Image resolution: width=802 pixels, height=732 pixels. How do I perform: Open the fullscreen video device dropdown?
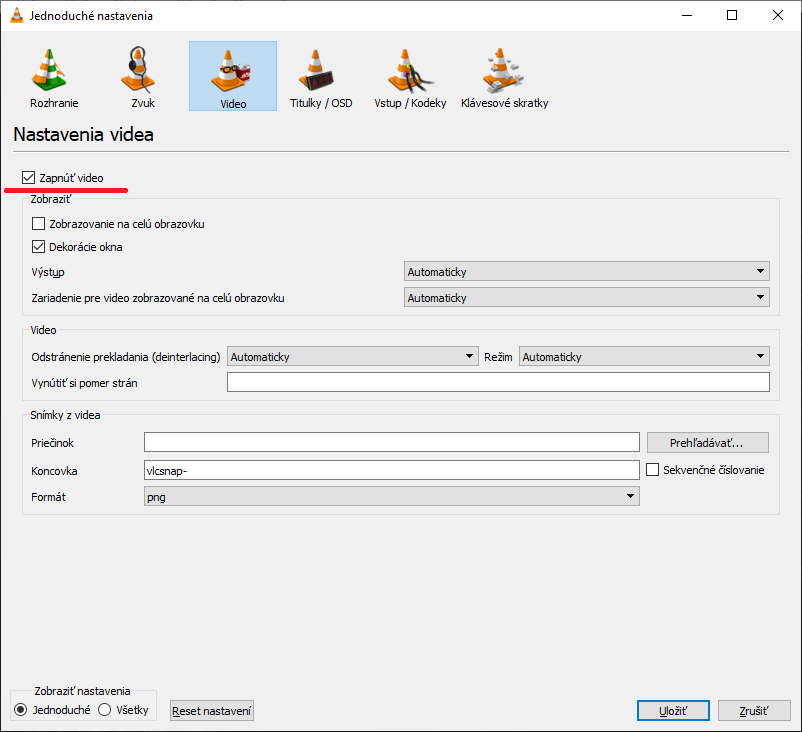click(x=587, y=297)
